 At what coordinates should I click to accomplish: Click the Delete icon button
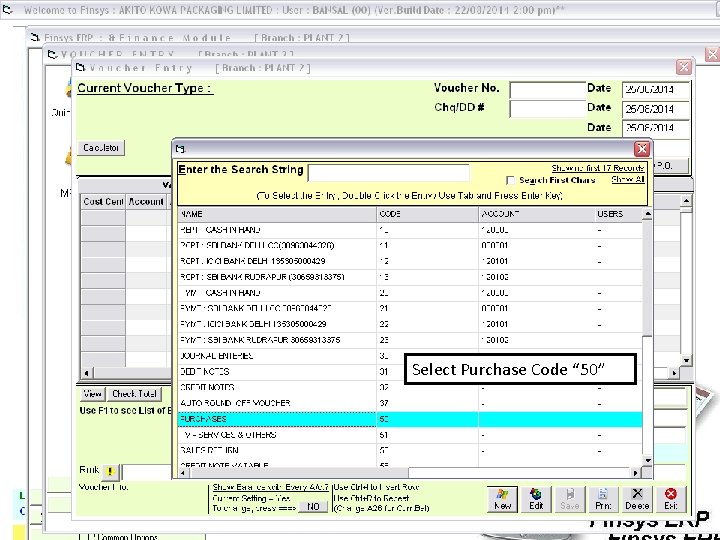pos(637,499)
